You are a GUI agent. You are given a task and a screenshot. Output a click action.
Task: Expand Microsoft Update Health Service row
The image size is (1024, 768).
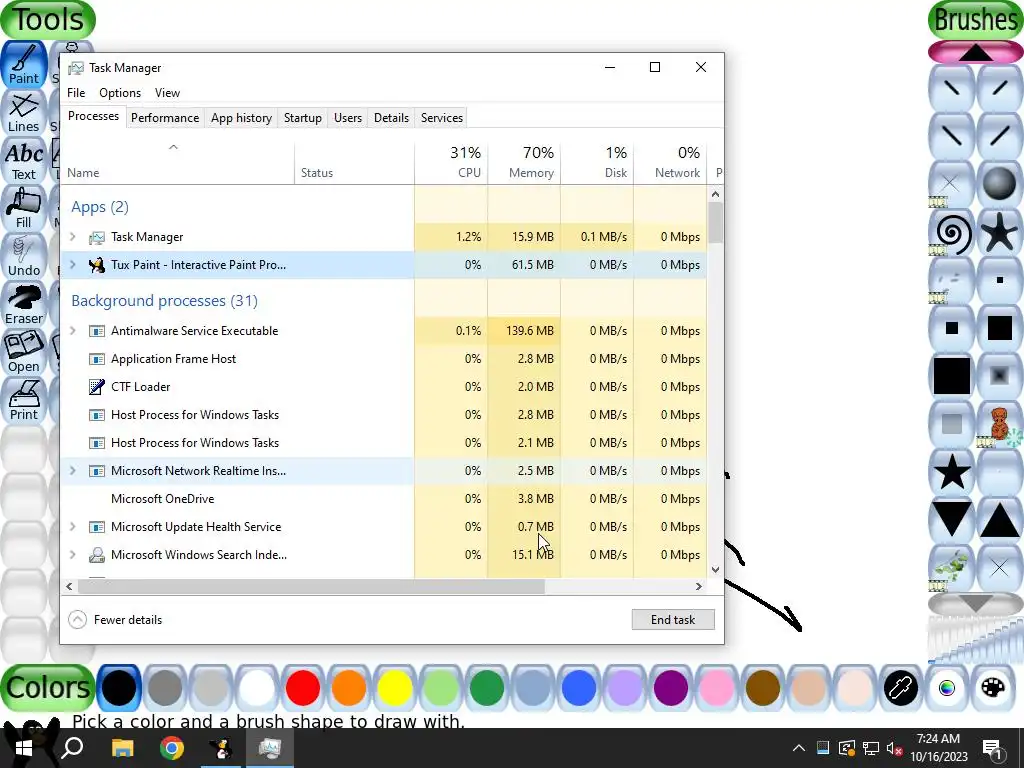(72, 526)
